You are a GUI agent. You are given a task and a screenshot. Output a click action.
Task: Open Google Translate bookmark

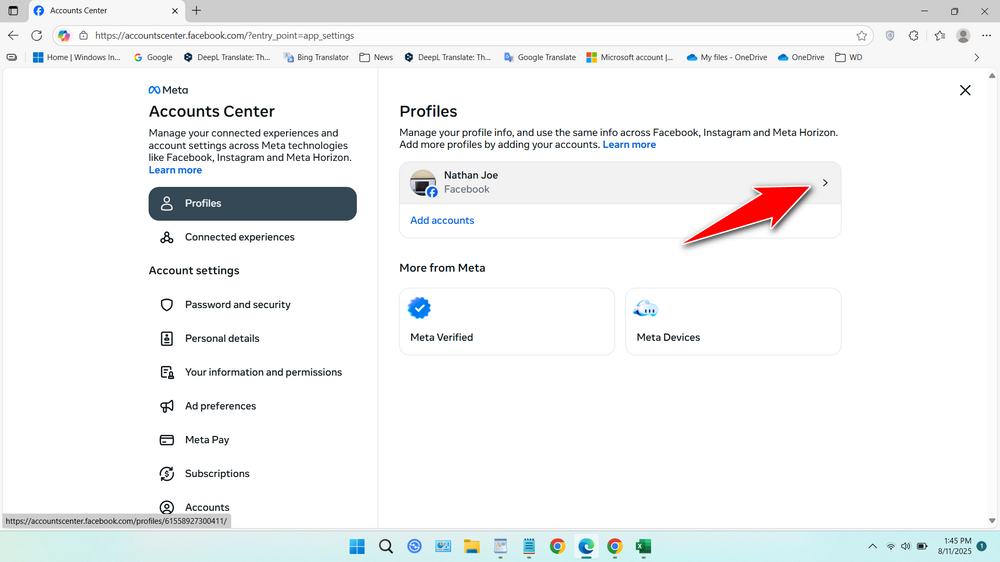540,57
